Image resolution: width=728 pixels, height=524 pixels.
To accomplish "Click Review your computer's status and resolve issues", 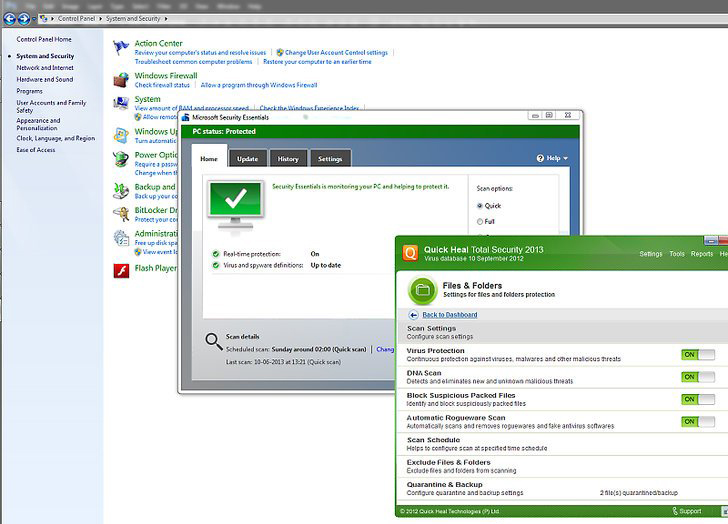I will tap(200, 52).
